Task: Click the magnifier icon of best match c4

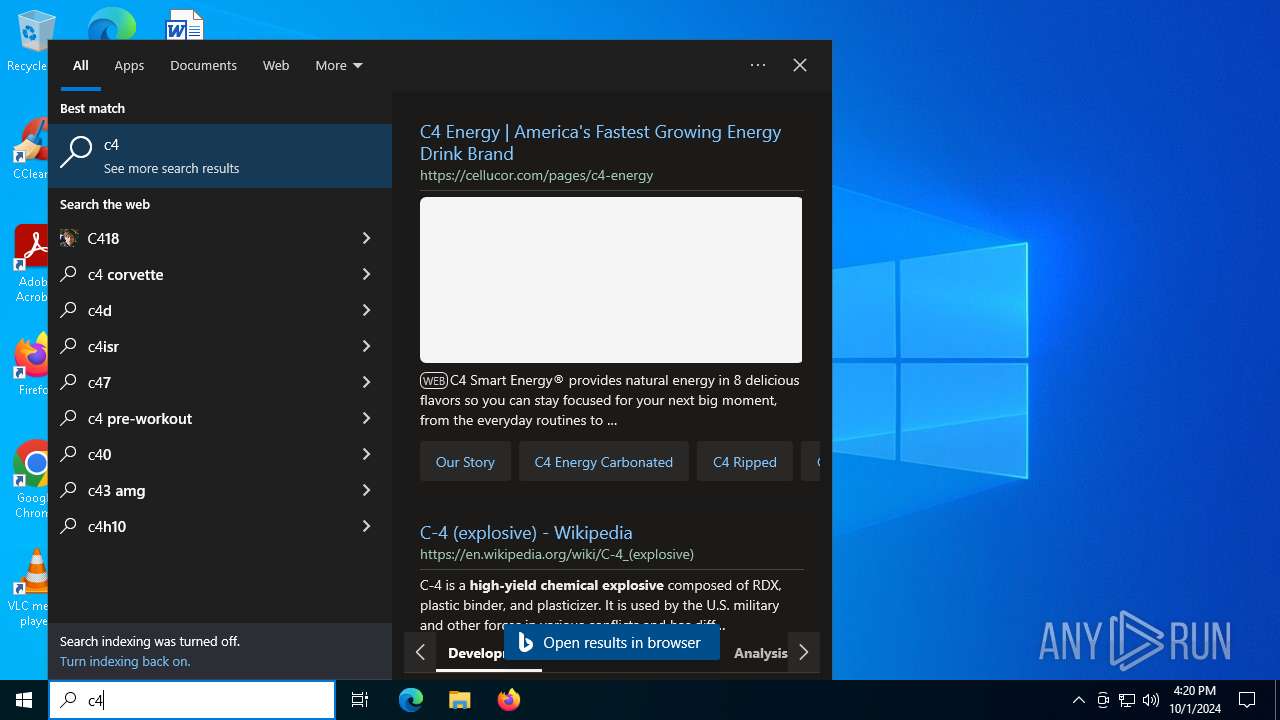Action: [76, 153]
